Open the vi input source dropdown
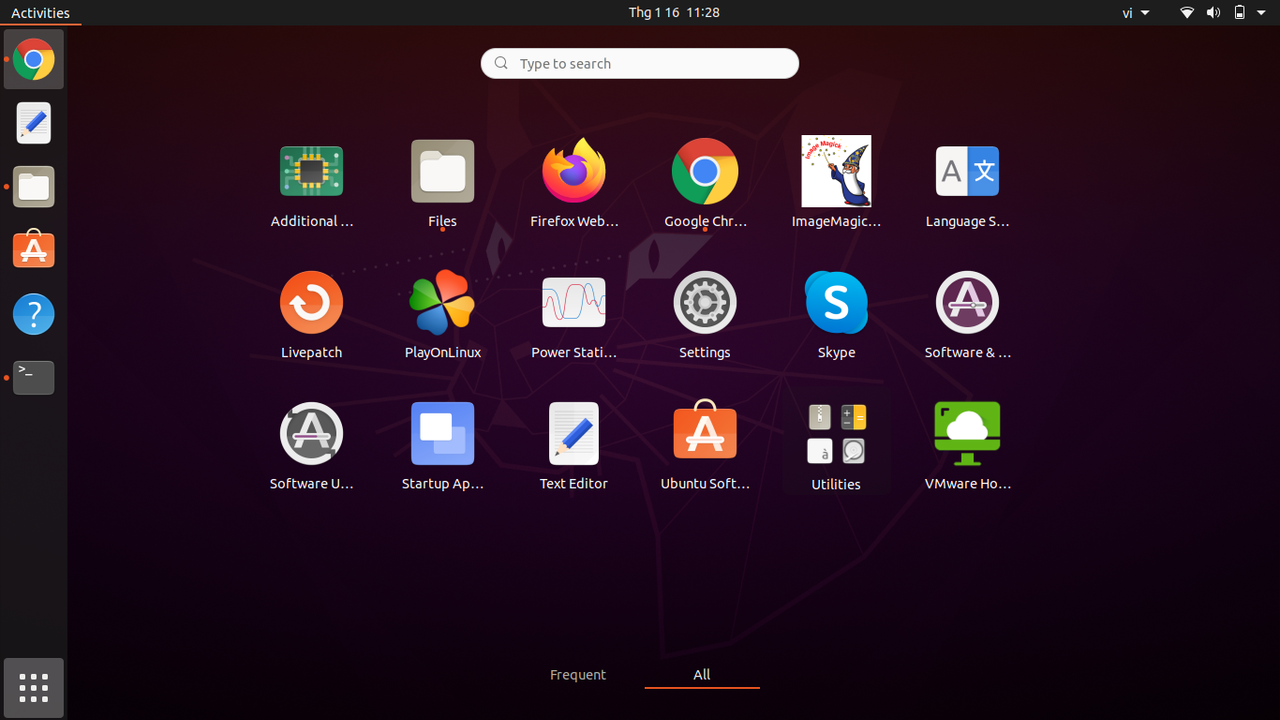The height and width of the screenshot is (720, 1280). [x=1136, y=13]
